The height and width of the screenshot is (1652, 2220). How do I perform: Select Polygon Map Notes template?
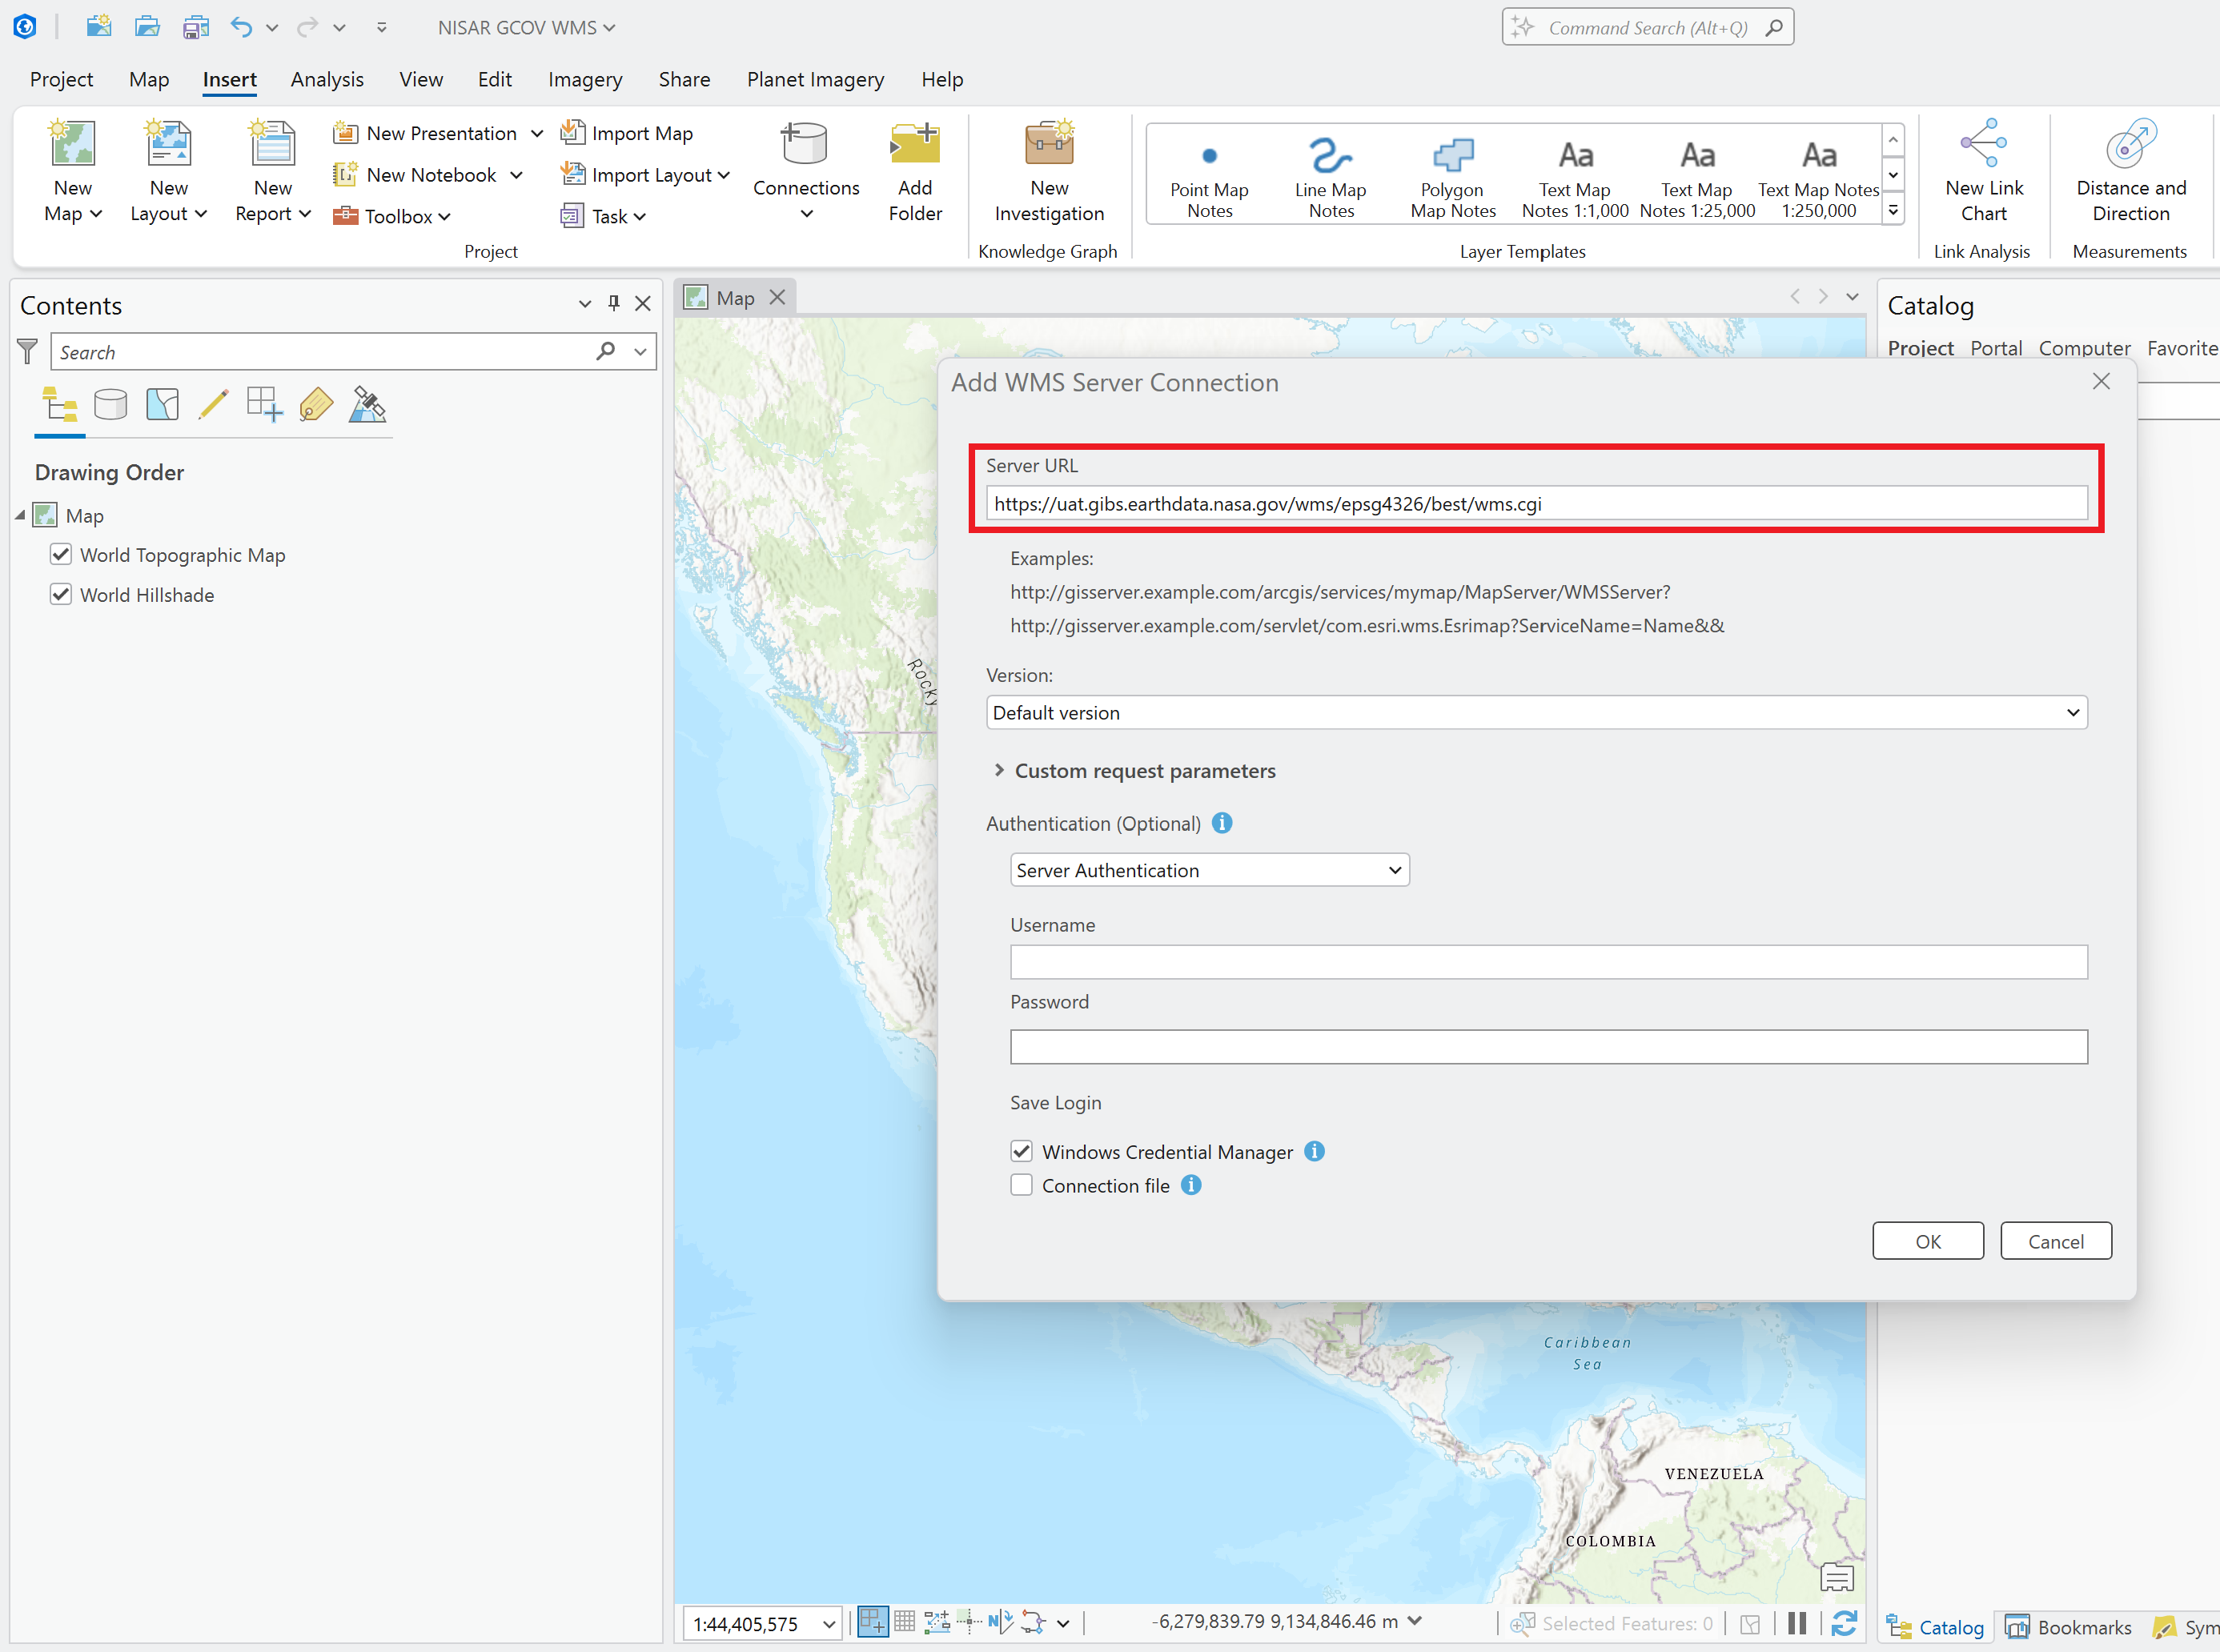(1453, 179)
